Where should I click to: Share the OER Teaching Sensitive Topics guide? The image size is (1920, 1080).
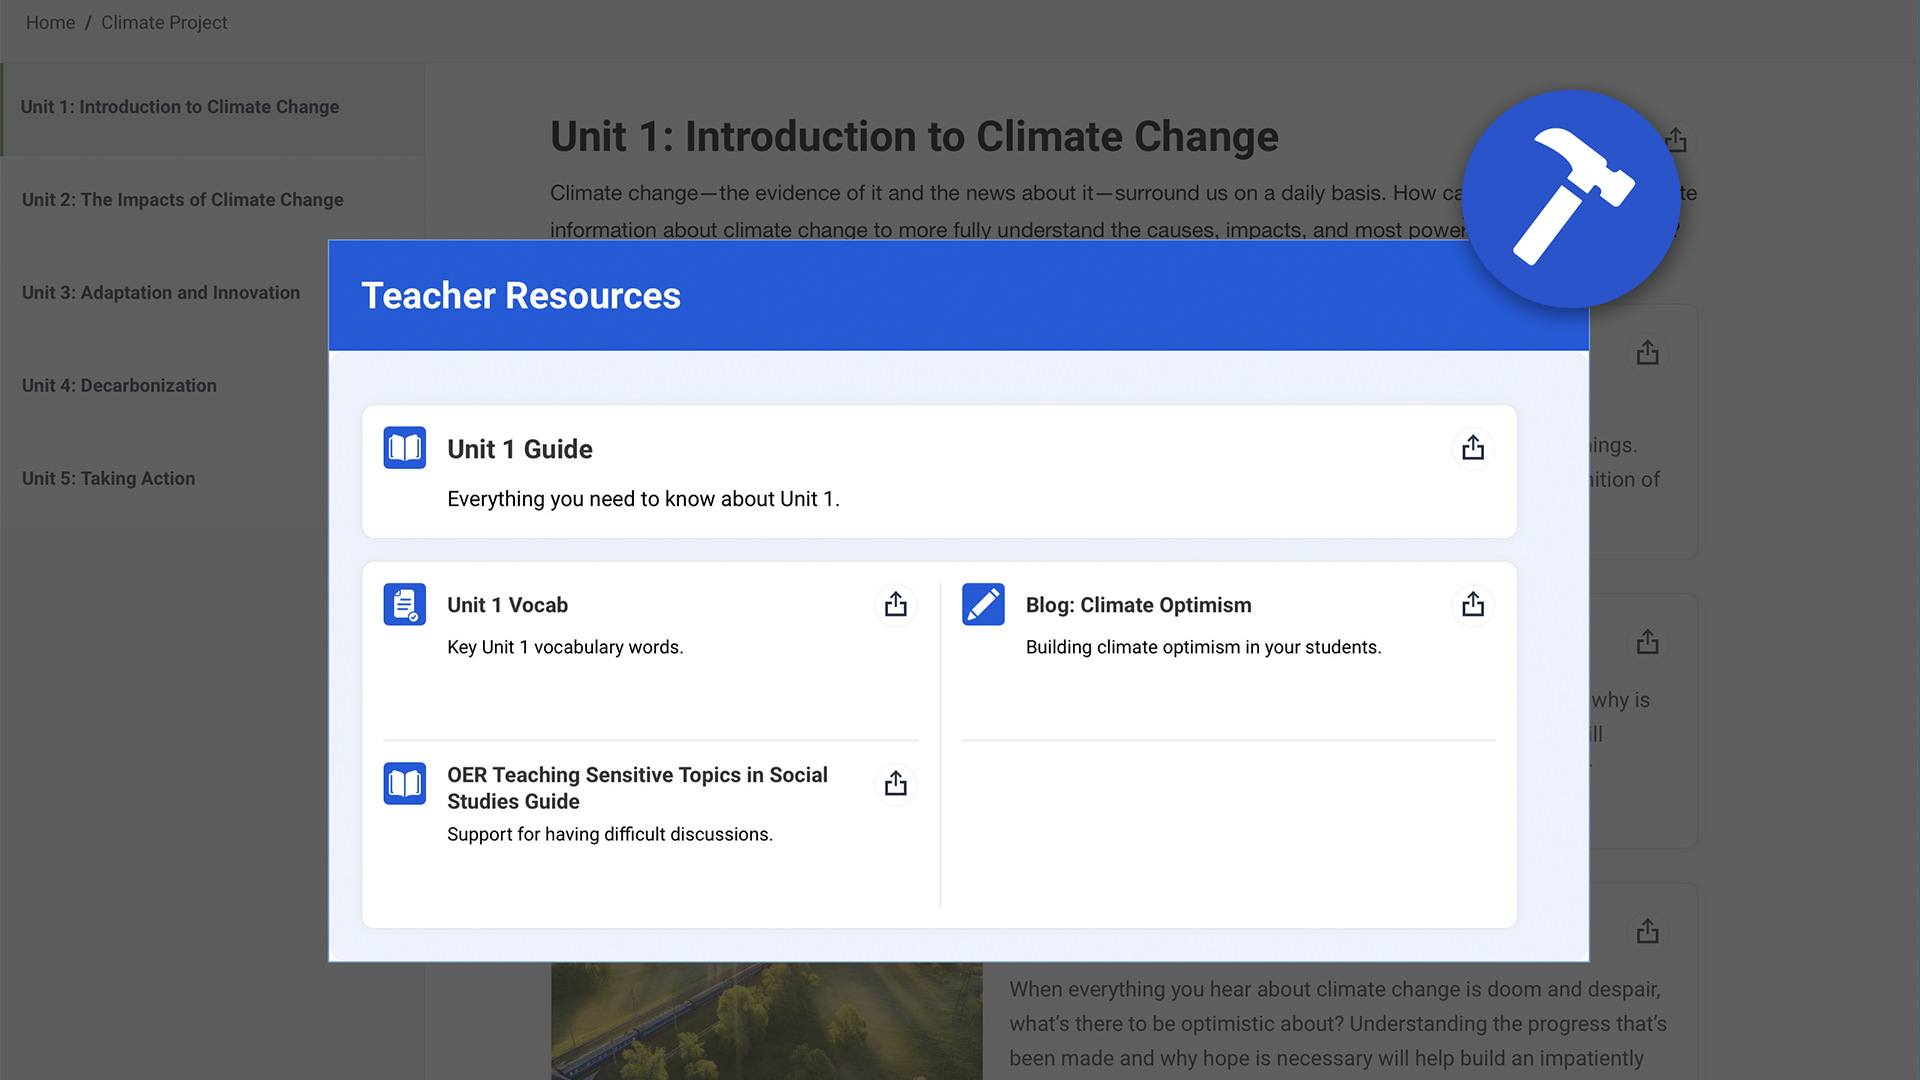tap(895, 783)
